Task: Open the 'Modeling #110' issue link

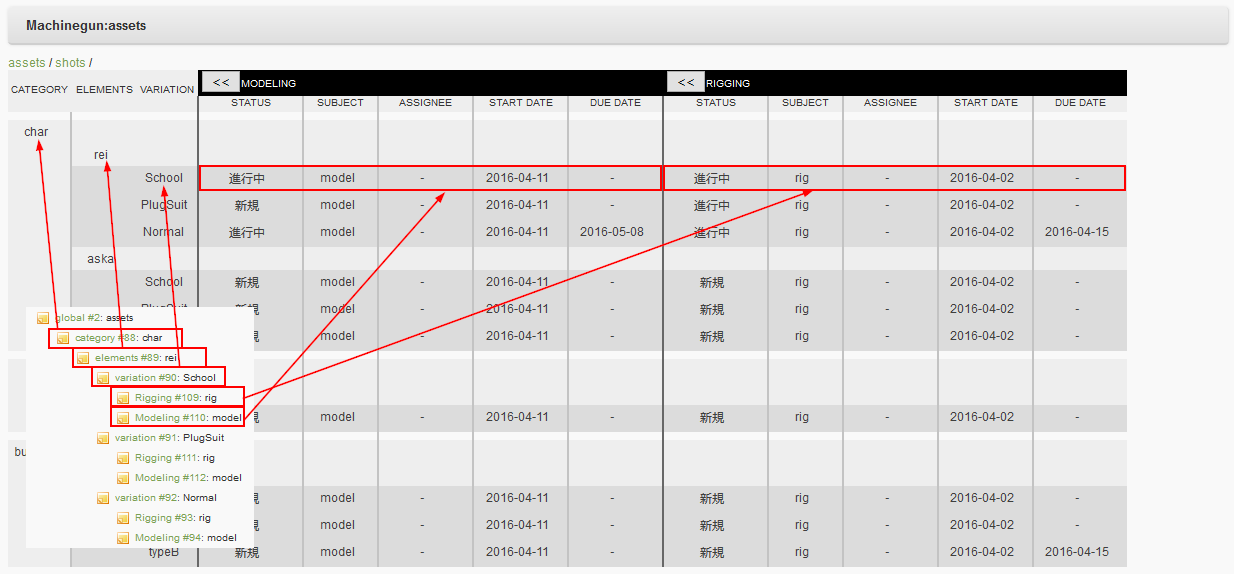Action: (169, 418)
